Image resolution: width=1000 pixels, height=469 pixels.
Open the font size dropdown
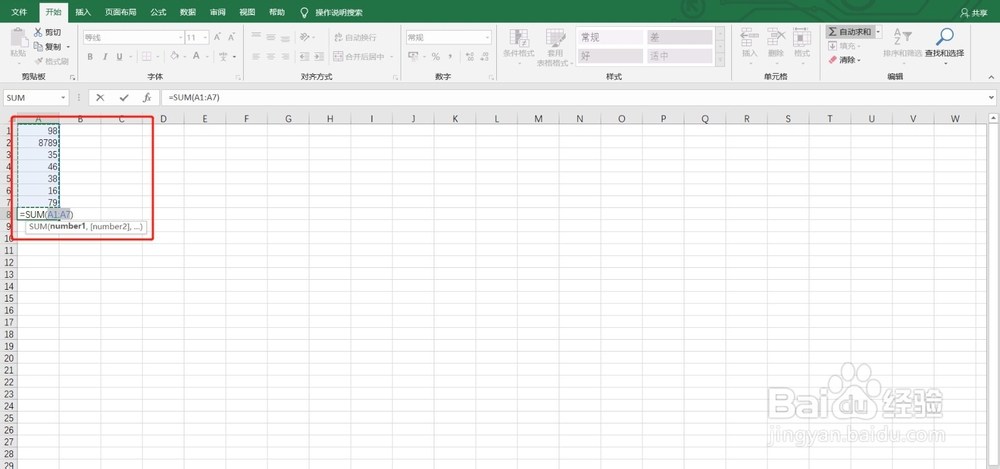205,38
